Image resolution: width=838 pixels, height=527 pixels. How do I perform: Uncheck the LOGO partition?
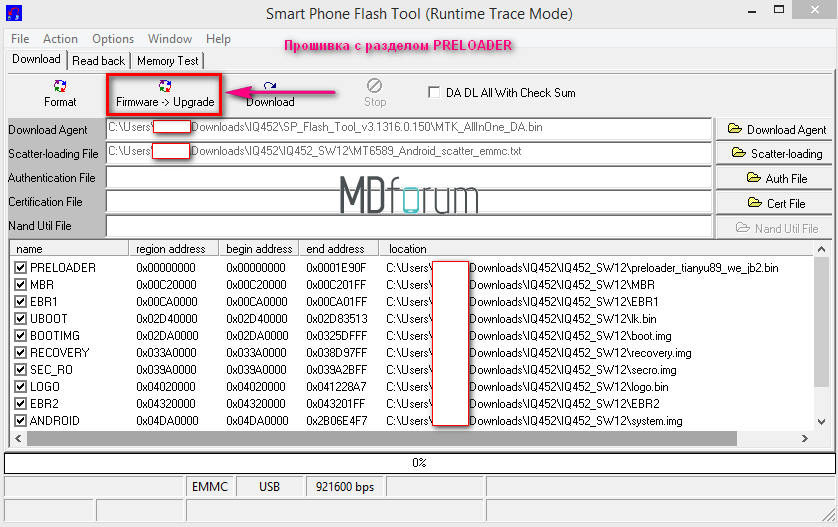(20, 386)
